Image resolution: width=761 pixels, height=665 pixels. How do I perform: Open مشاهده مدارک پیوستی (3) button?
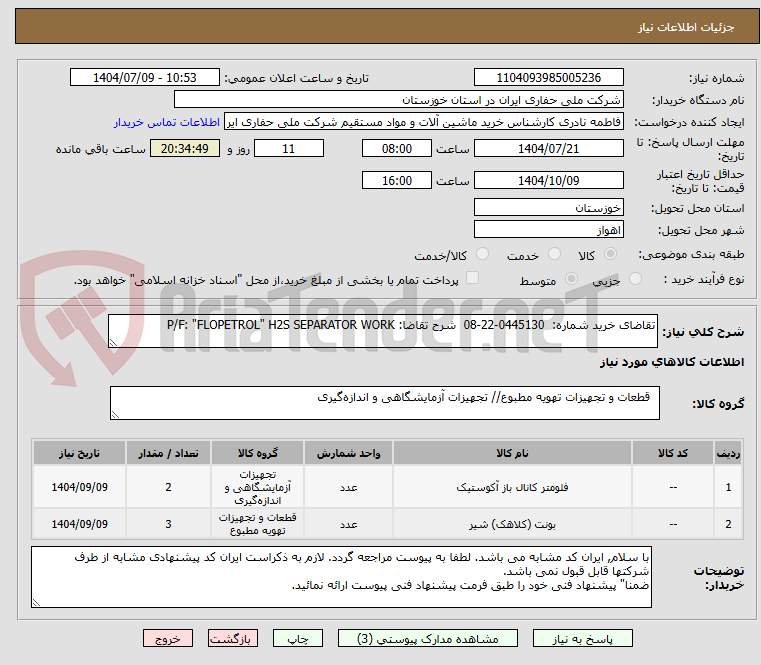(x=428, y=638)
